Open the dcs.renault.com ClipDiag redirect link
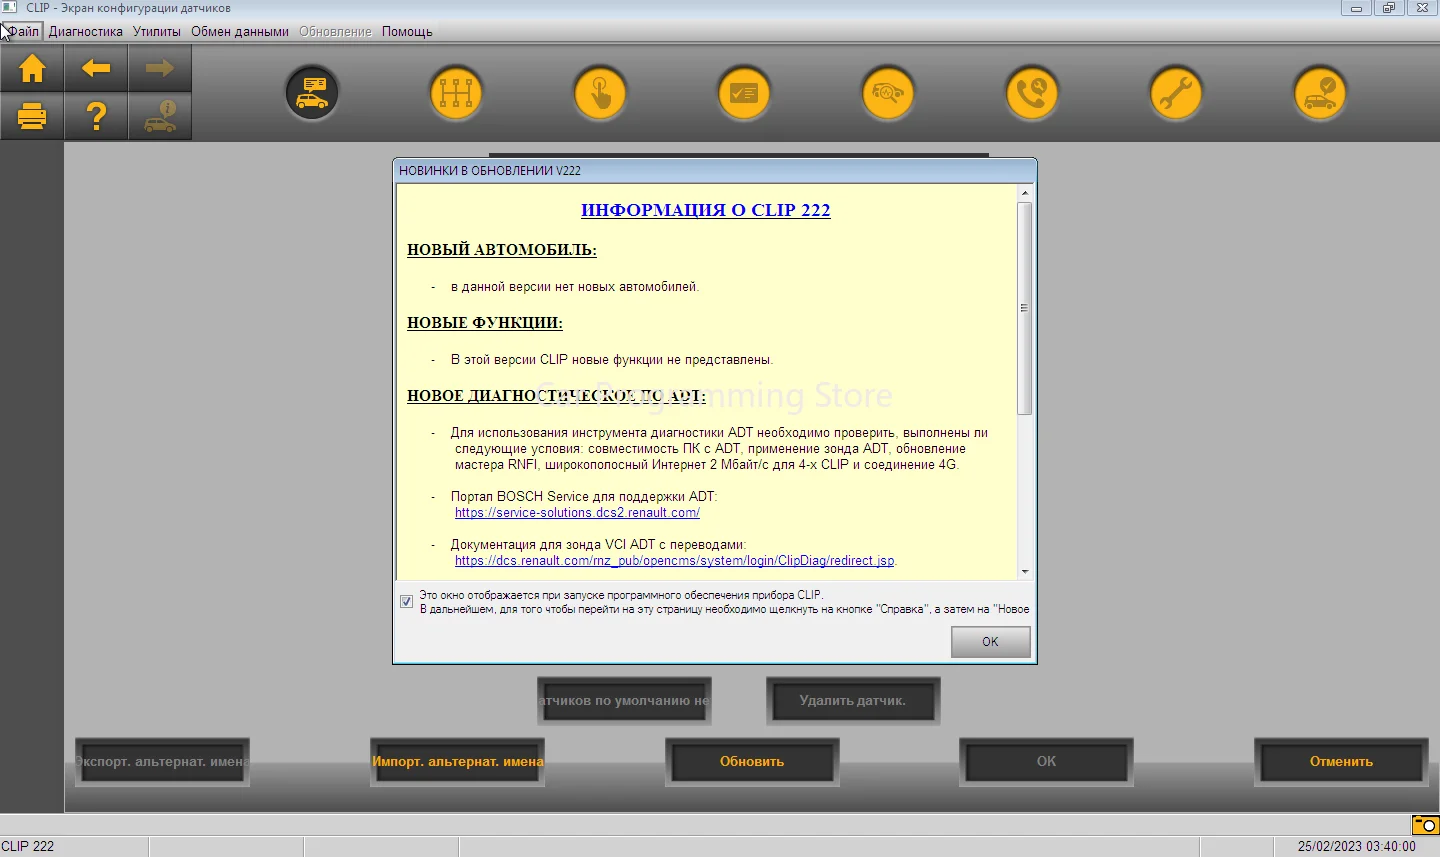 tap(675, 560)
